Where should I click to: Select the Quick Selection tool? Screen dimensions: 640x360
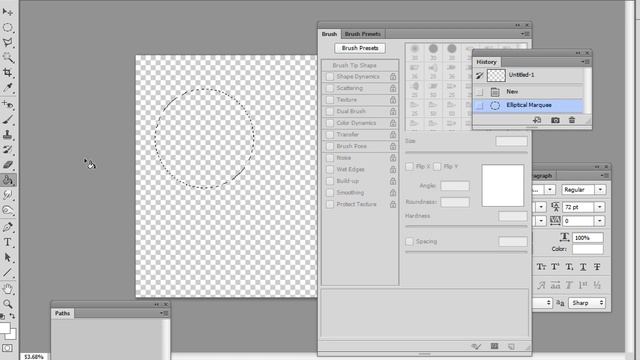coord(7,58)
